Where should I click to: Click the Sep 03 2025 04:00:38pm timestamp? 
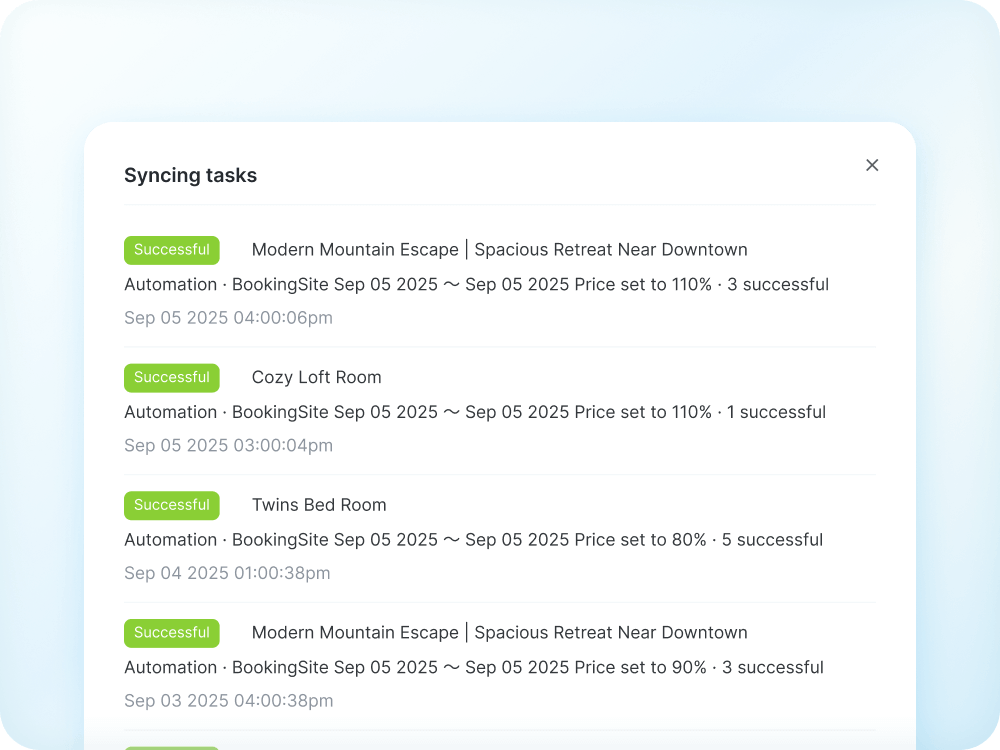228,700
